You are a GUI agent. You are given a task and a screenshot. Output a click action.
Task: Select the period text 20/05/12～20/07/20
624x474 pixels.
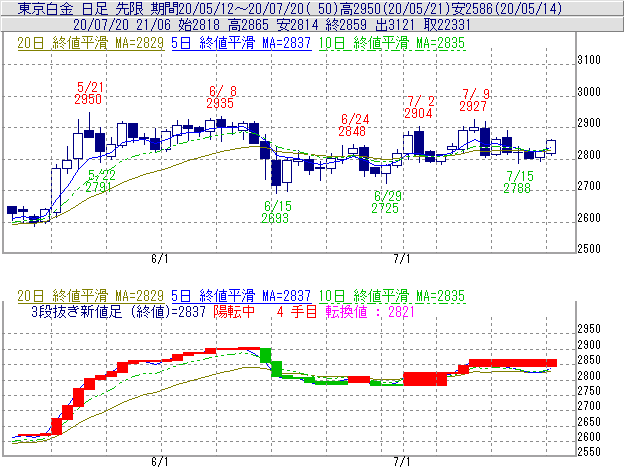coord(241,8)
